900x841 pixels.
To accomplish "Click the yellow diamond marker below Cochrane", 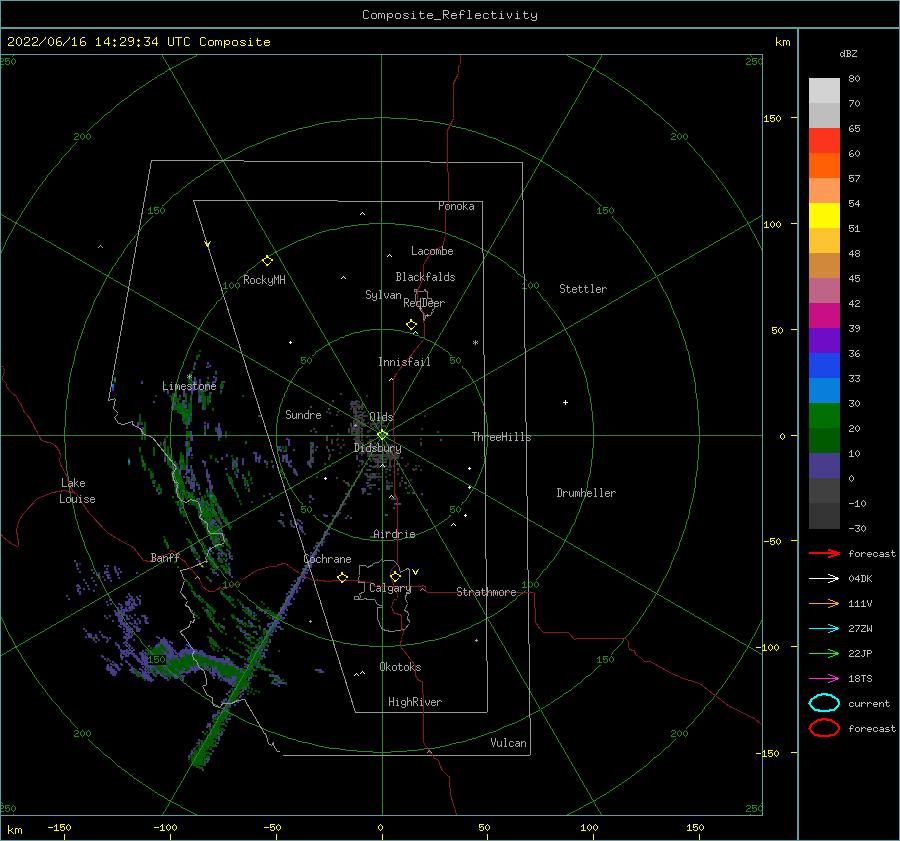I will 343,577.
